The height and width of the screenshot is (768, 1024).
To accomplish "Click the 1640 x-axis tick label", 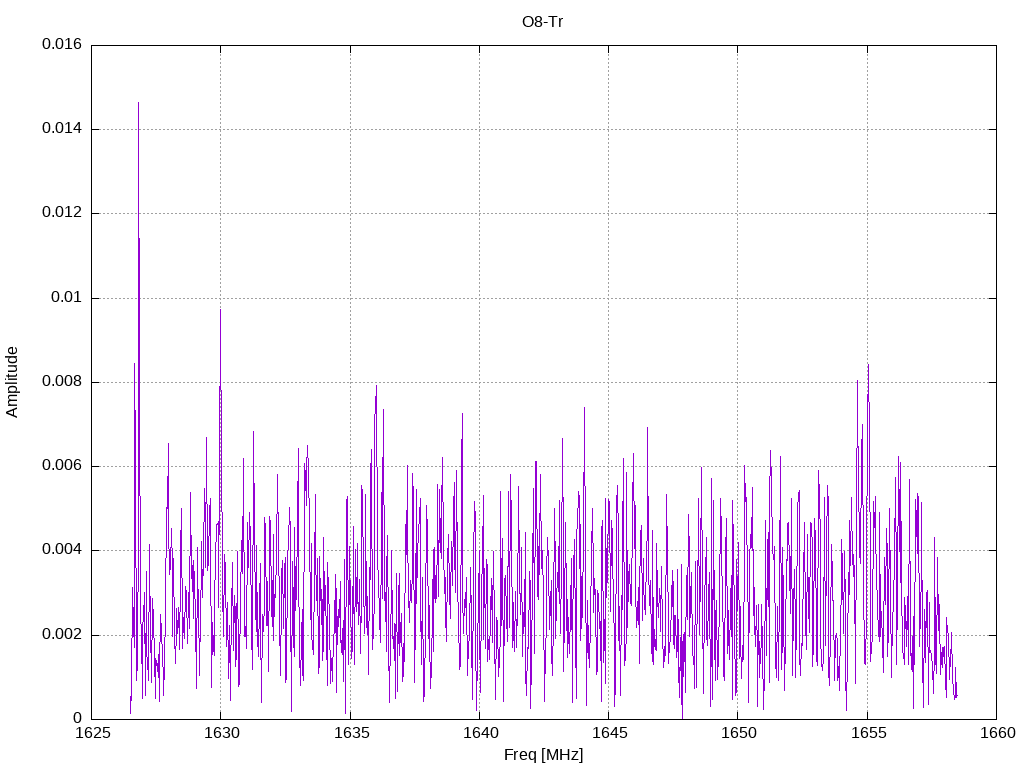I will 479,733.
